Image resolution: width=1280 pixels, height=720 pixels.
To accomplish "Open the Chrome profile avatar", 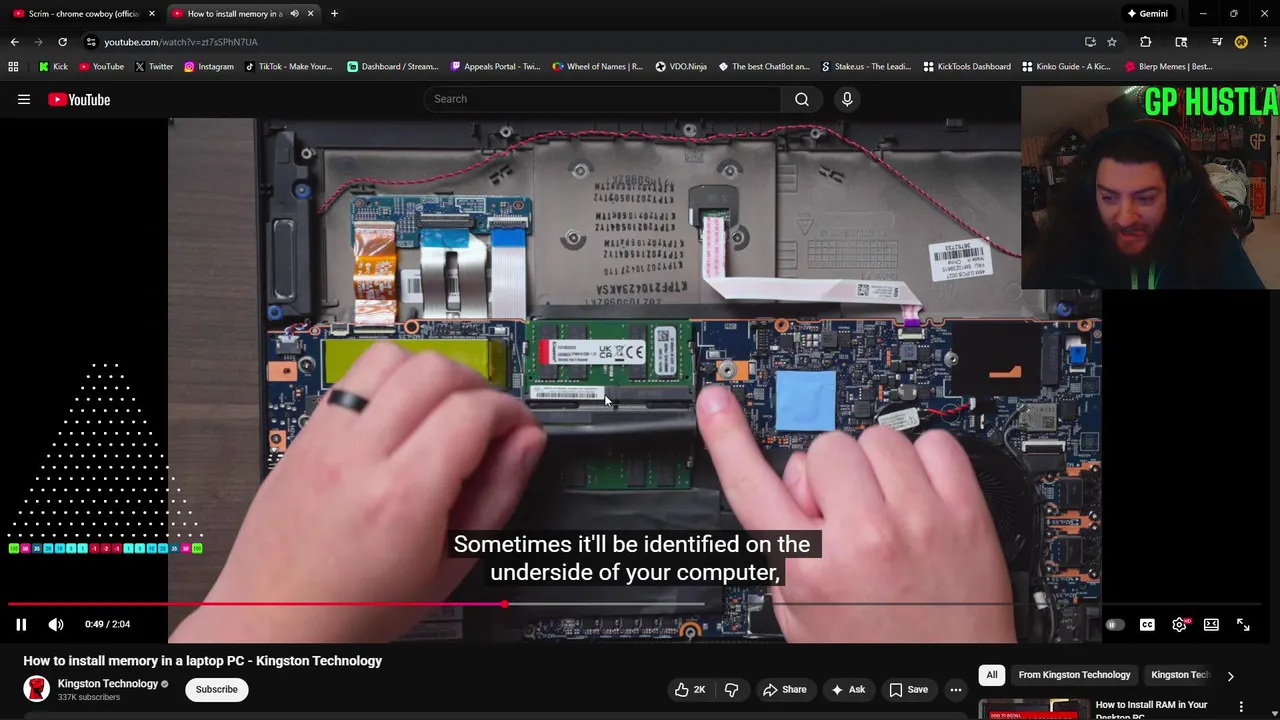I will click(x=1241, y=42).
